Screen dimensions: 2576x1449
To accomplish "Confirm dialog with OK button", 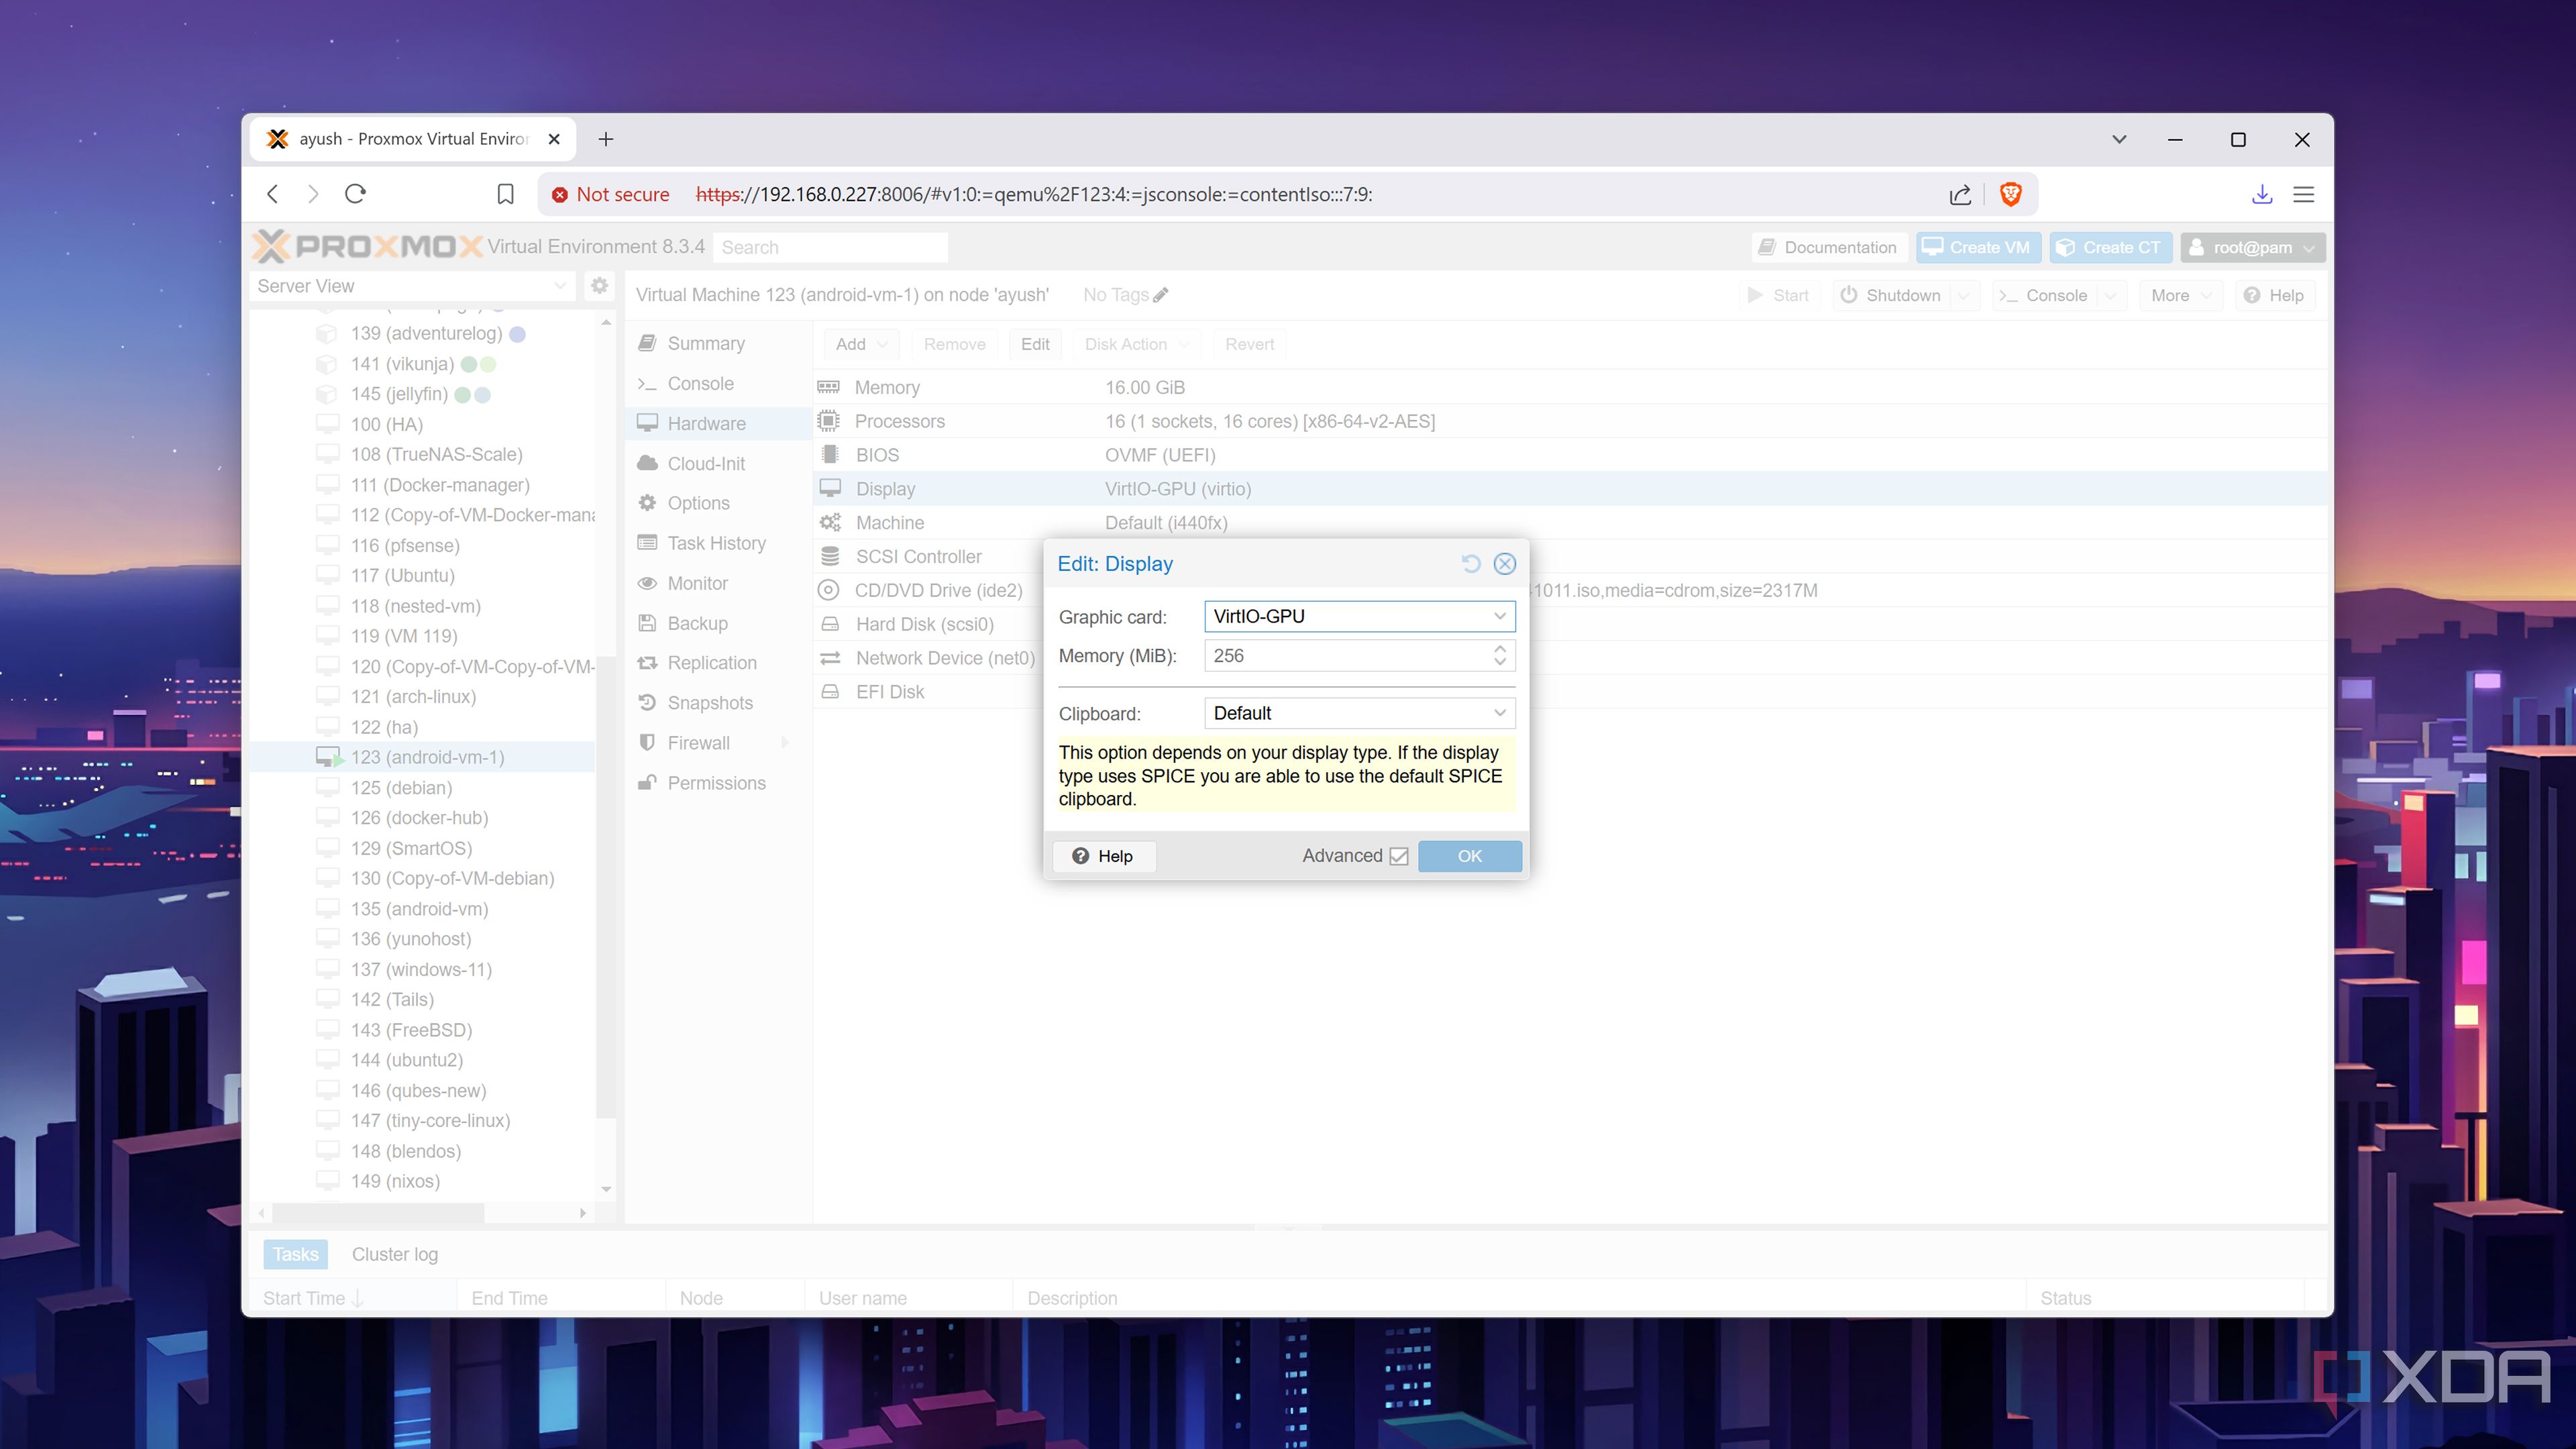I will [x=1469, y=856].
